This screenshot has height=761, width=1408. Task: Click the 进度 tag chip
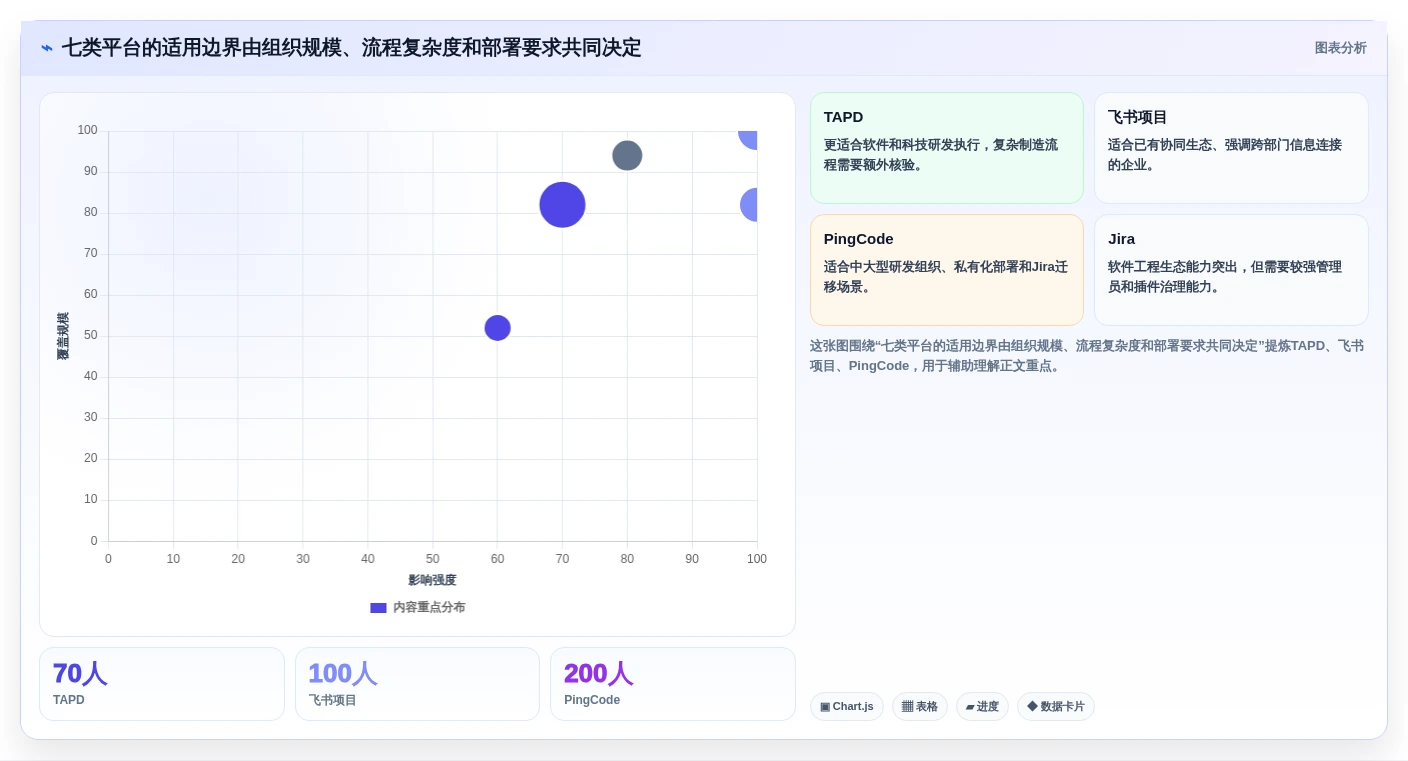982,707
